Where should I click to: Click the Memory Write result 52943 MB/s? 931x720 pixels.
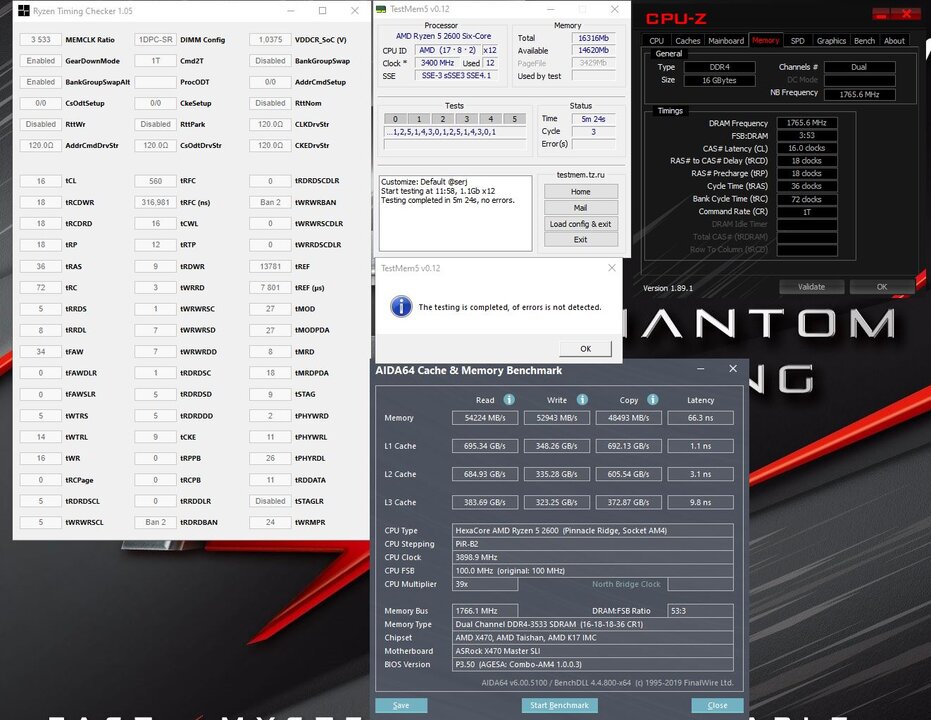coord(556,418)
